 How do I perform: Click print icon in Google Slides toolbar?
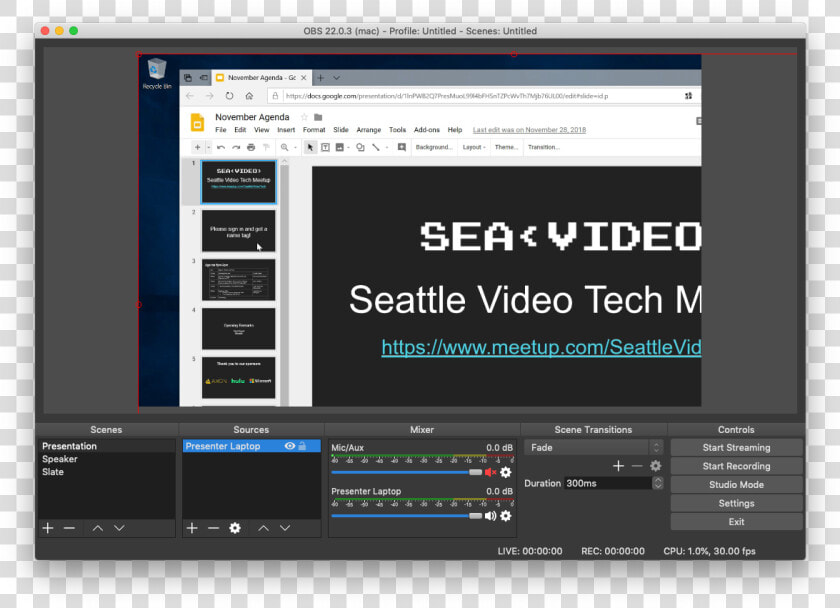pos(251,147)
